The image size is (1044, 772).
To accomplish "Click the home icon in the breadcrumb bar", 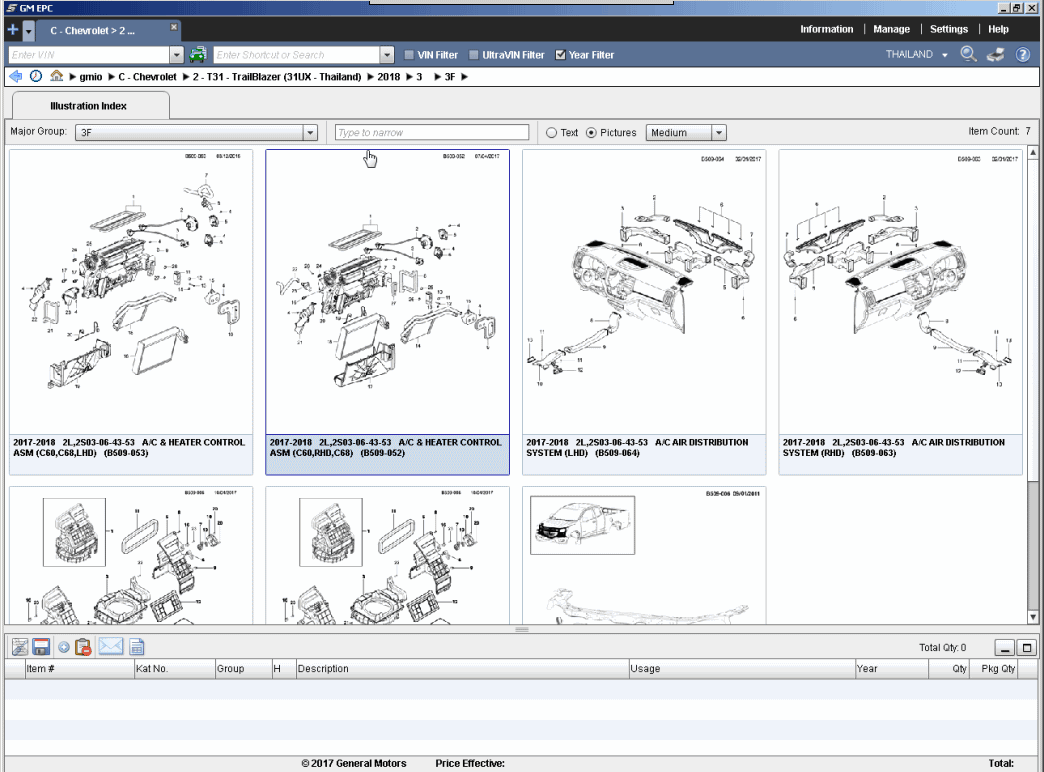I will pyautogui.click(x=56, y=75).
